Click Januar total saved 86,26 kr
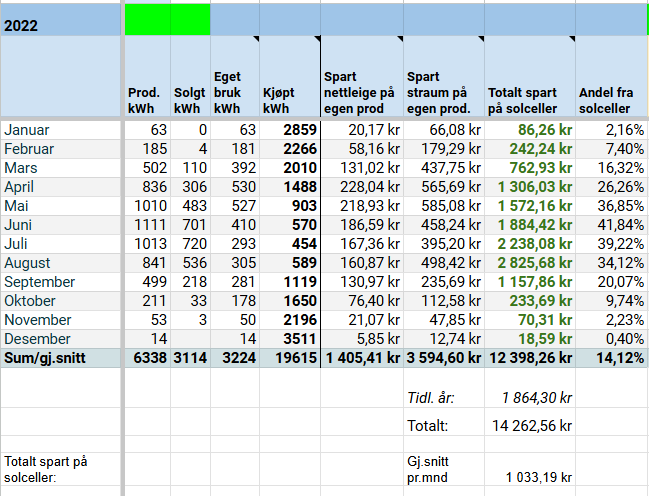The image size is (649, 496). pyautogui.click(x=545, y=130)
